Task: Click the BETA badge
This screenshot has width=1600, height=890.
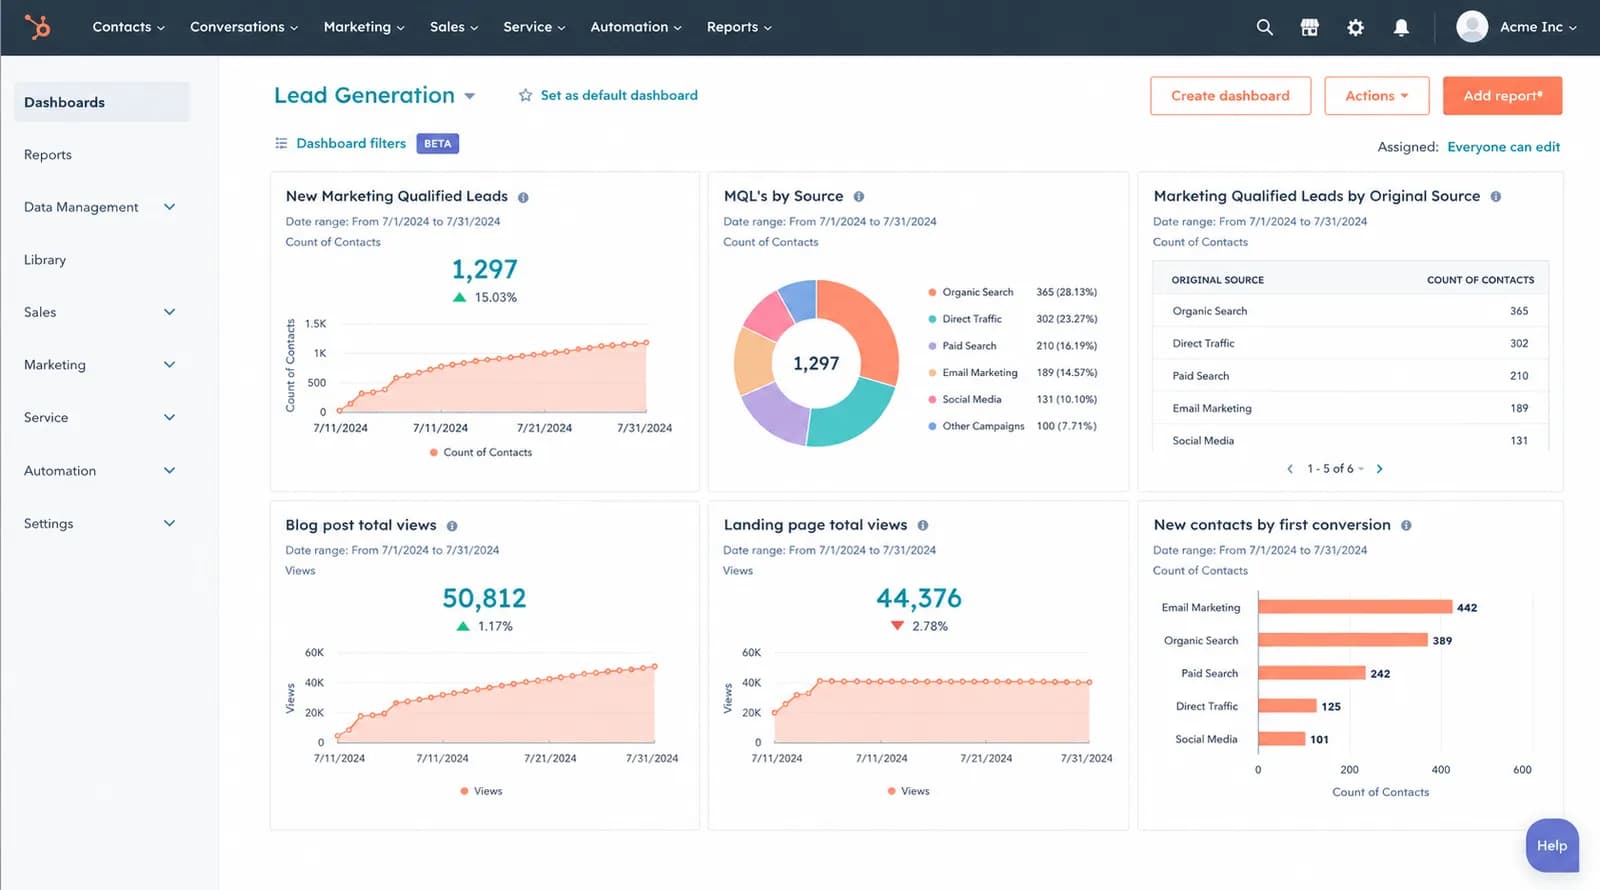Action: click(437, 144)
